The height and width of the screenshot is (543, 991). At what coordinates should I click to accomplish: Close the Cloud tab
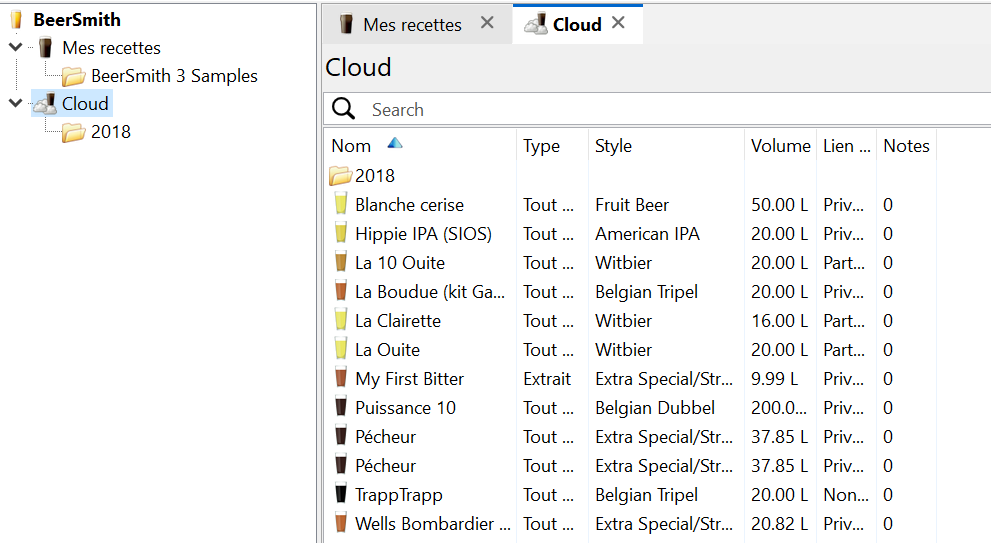(618, 23)
